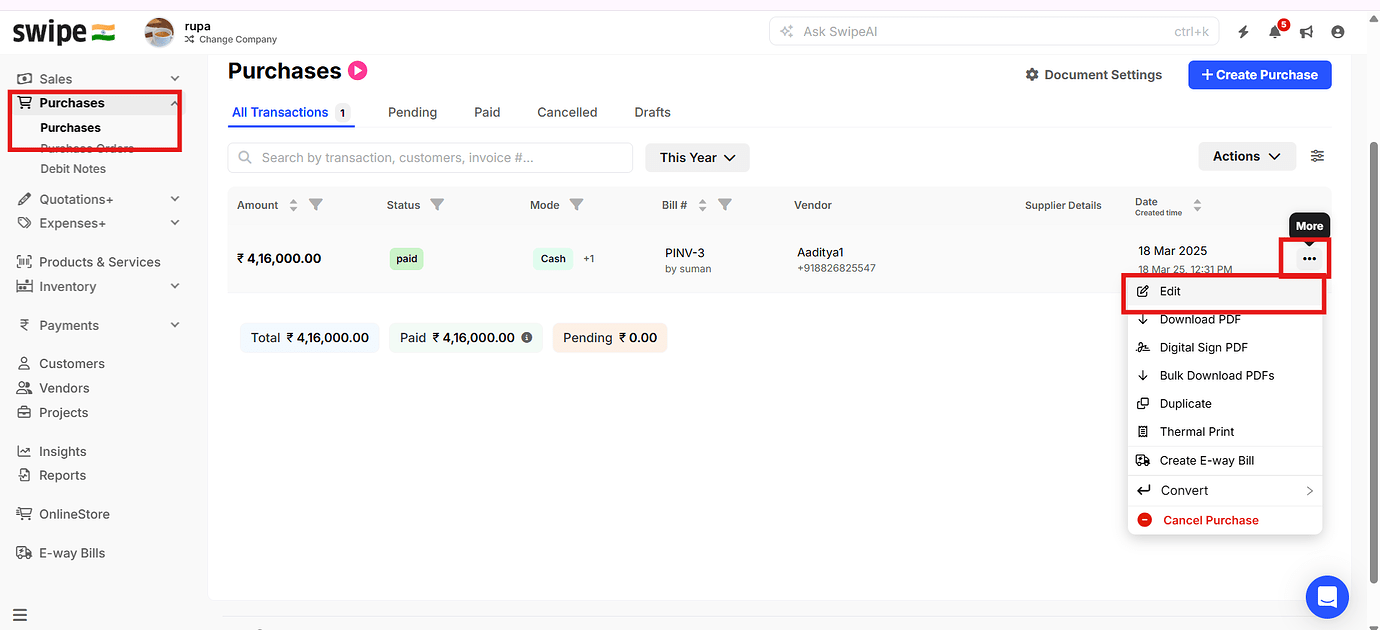1380x630 pixels.
Task: Open the Mode column filter funnel
Action: 578,204
